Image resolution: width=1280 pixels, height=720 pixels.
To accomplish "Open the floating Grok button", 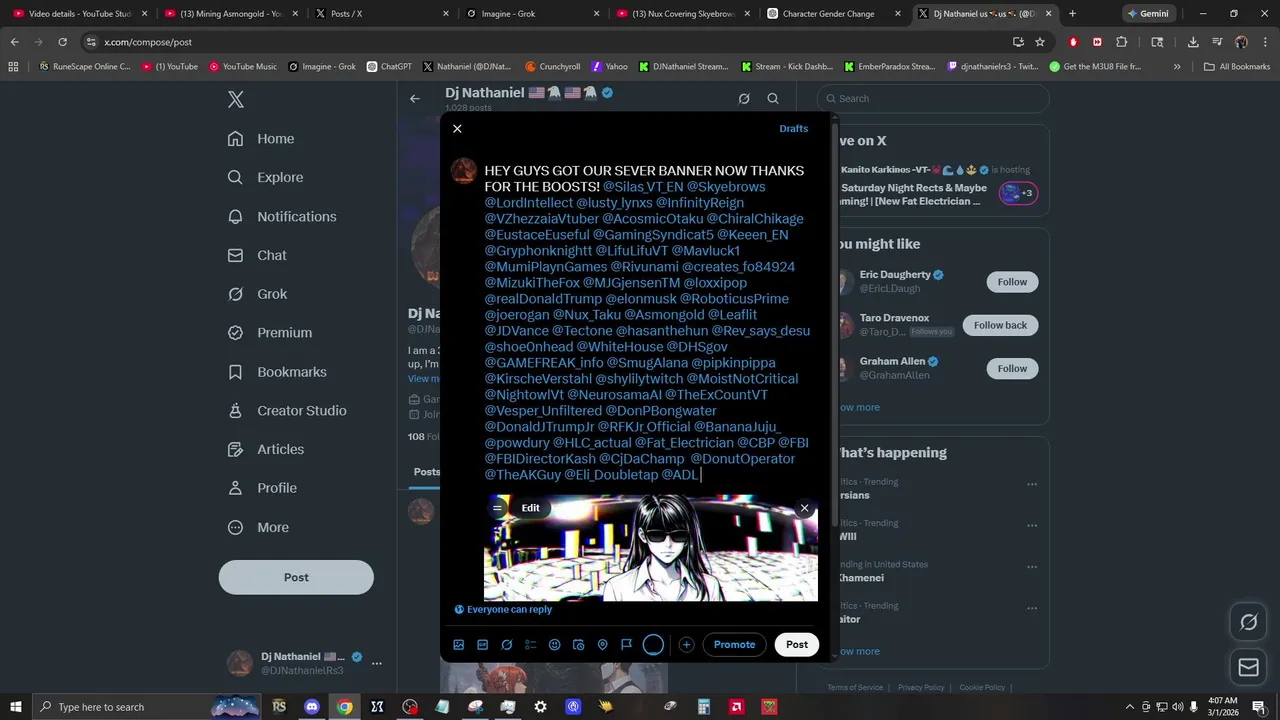I will tap(1249, 622).
